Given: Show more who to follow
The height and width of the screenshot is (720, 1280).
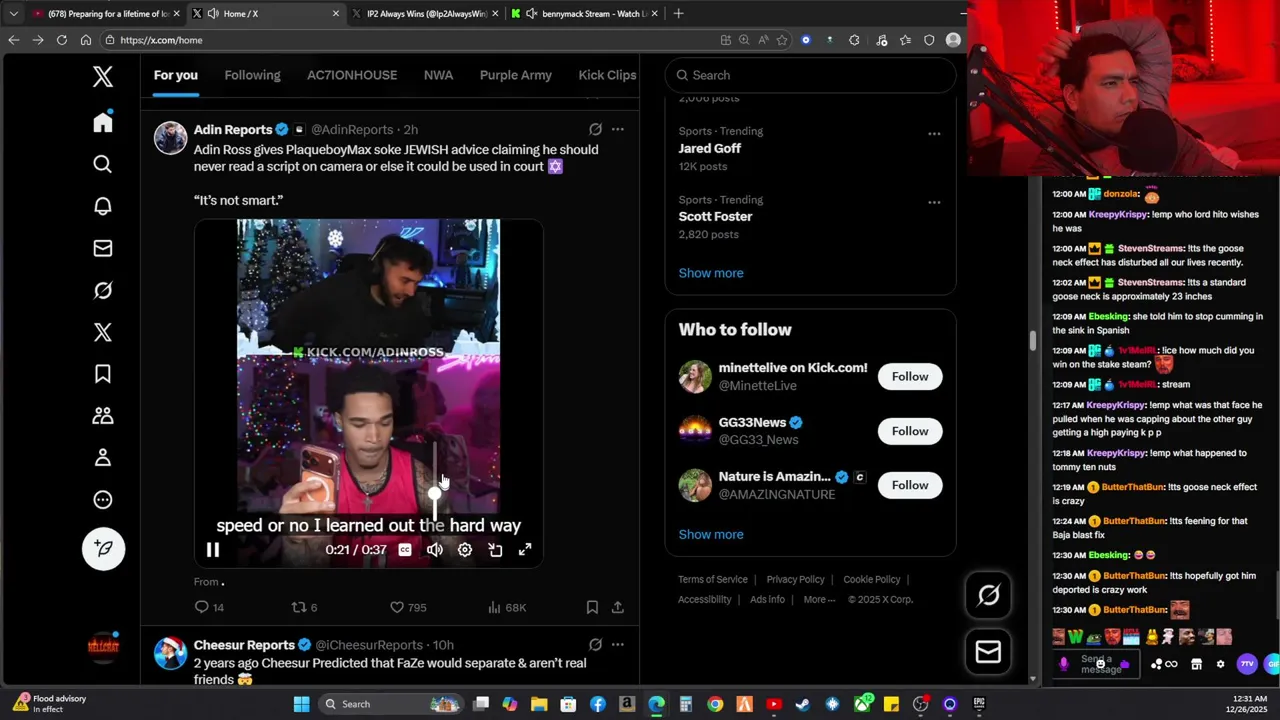Looking at the screenshot, I should point(711,534).
